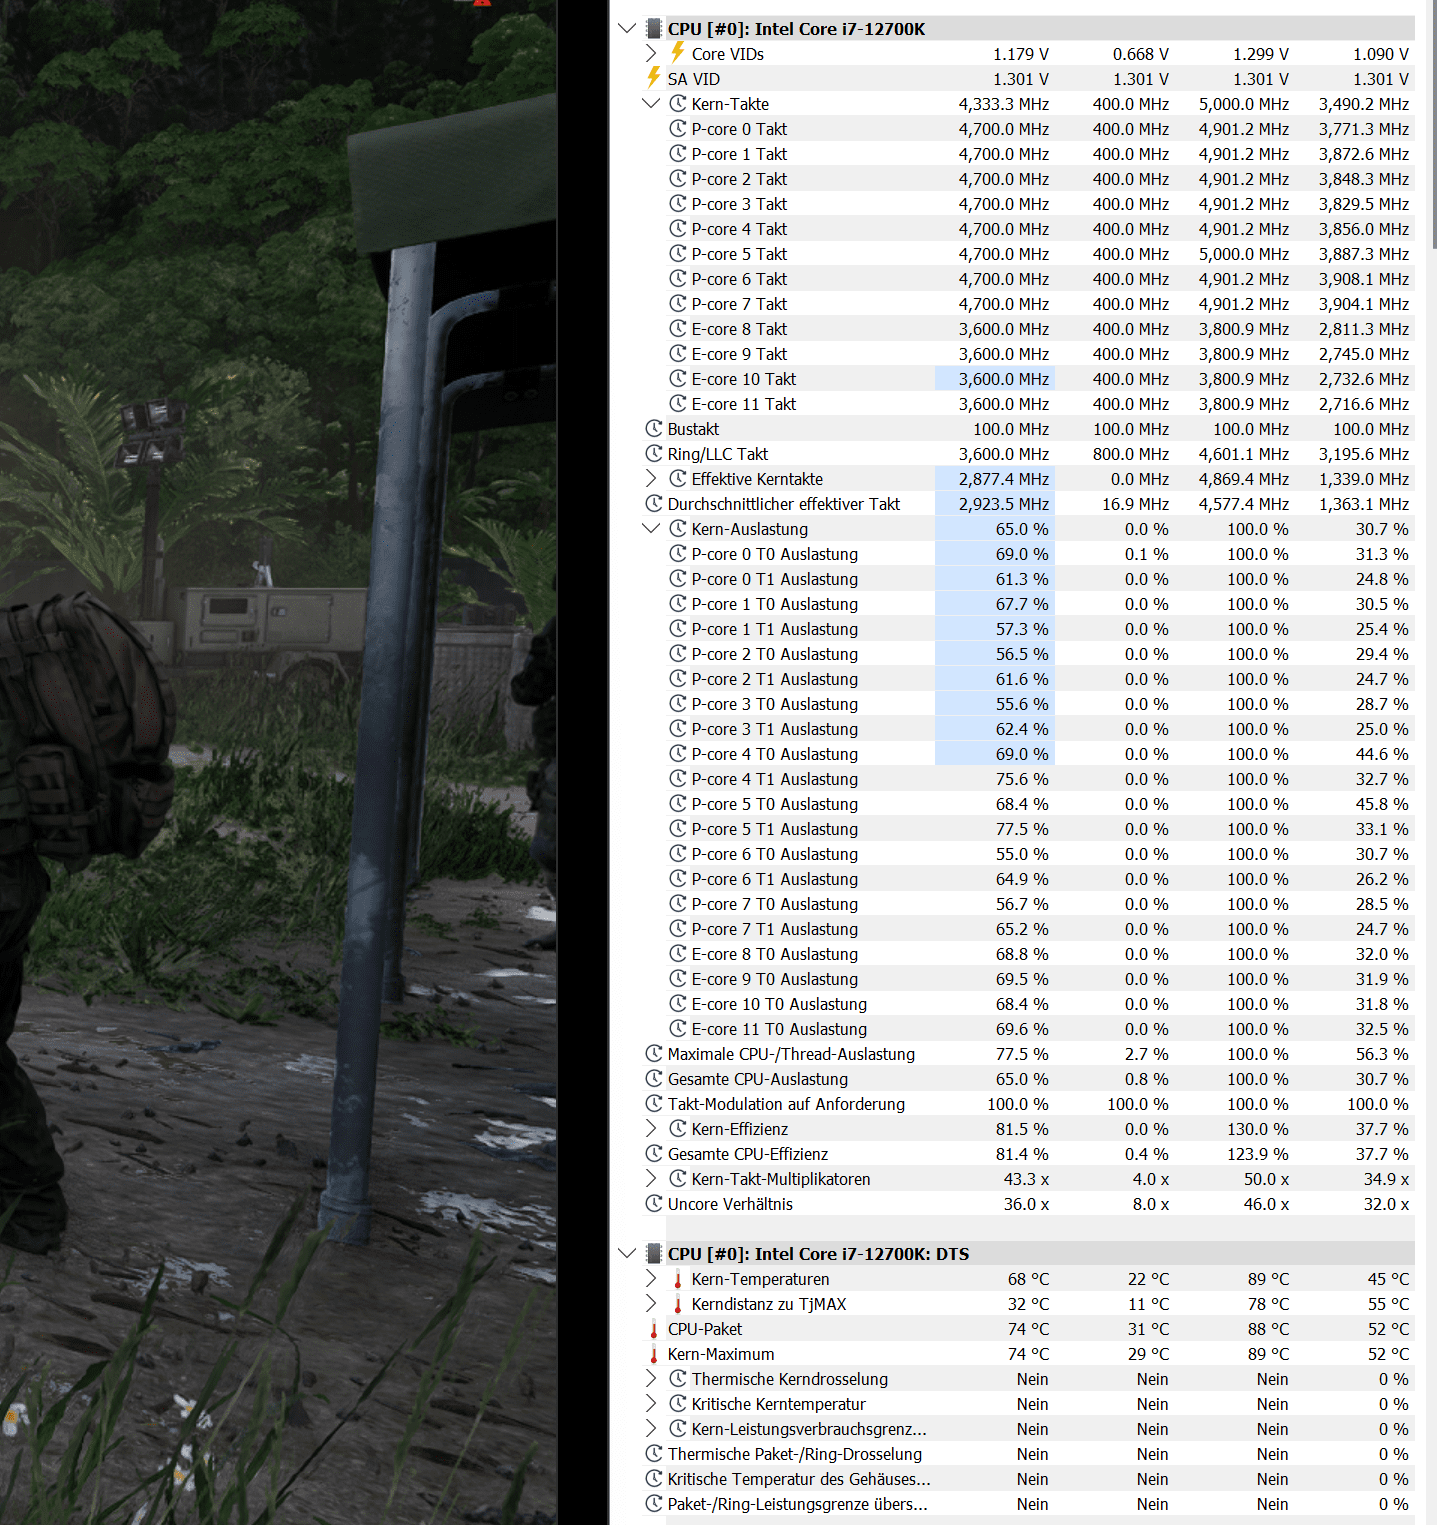
Task: Click the 2,923.5 MHz average effective clock value
Action: point(1004,504)
